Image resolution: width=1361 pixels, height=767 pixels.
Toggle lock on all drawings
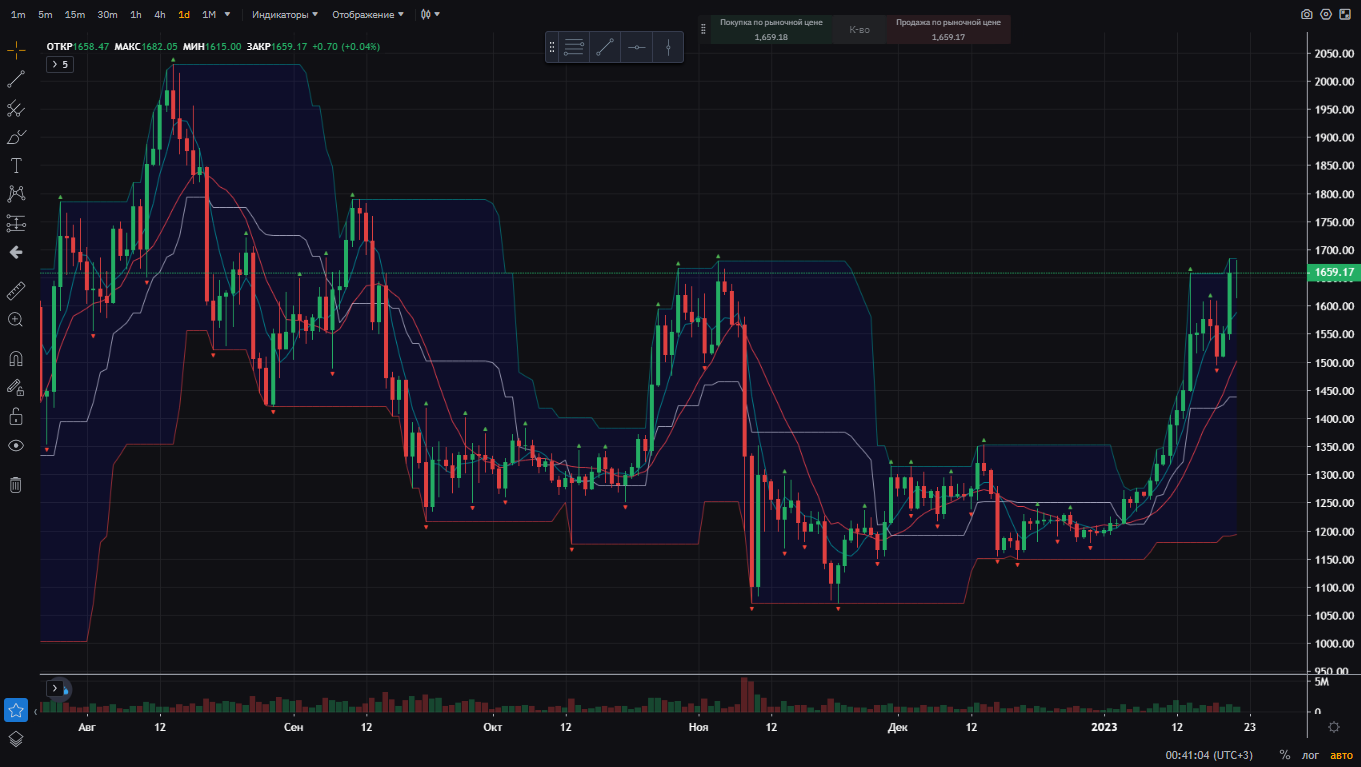[16, 415]
